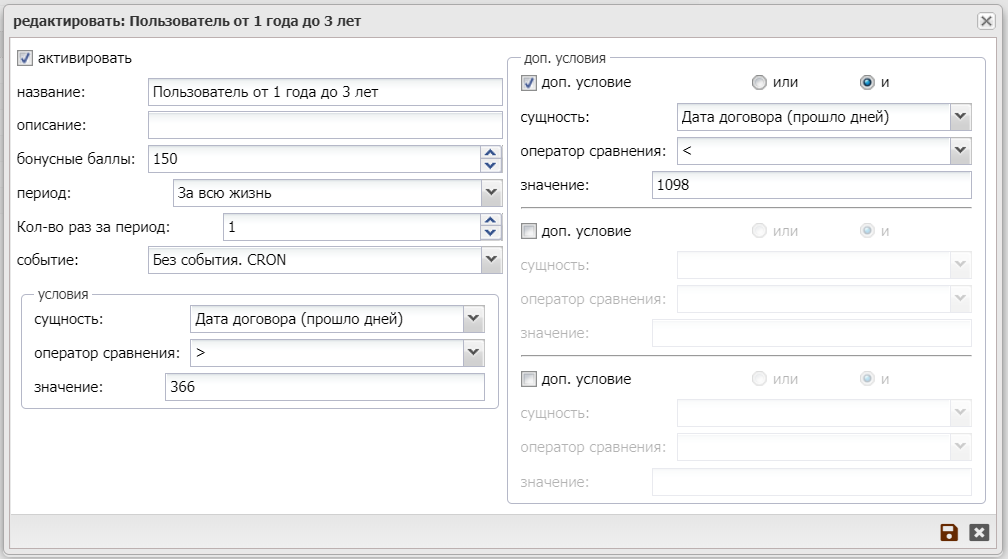Viewport: 1008px width, 559px height.
Task: Click the save floppy disk icon
Action: tap(949, 533)
